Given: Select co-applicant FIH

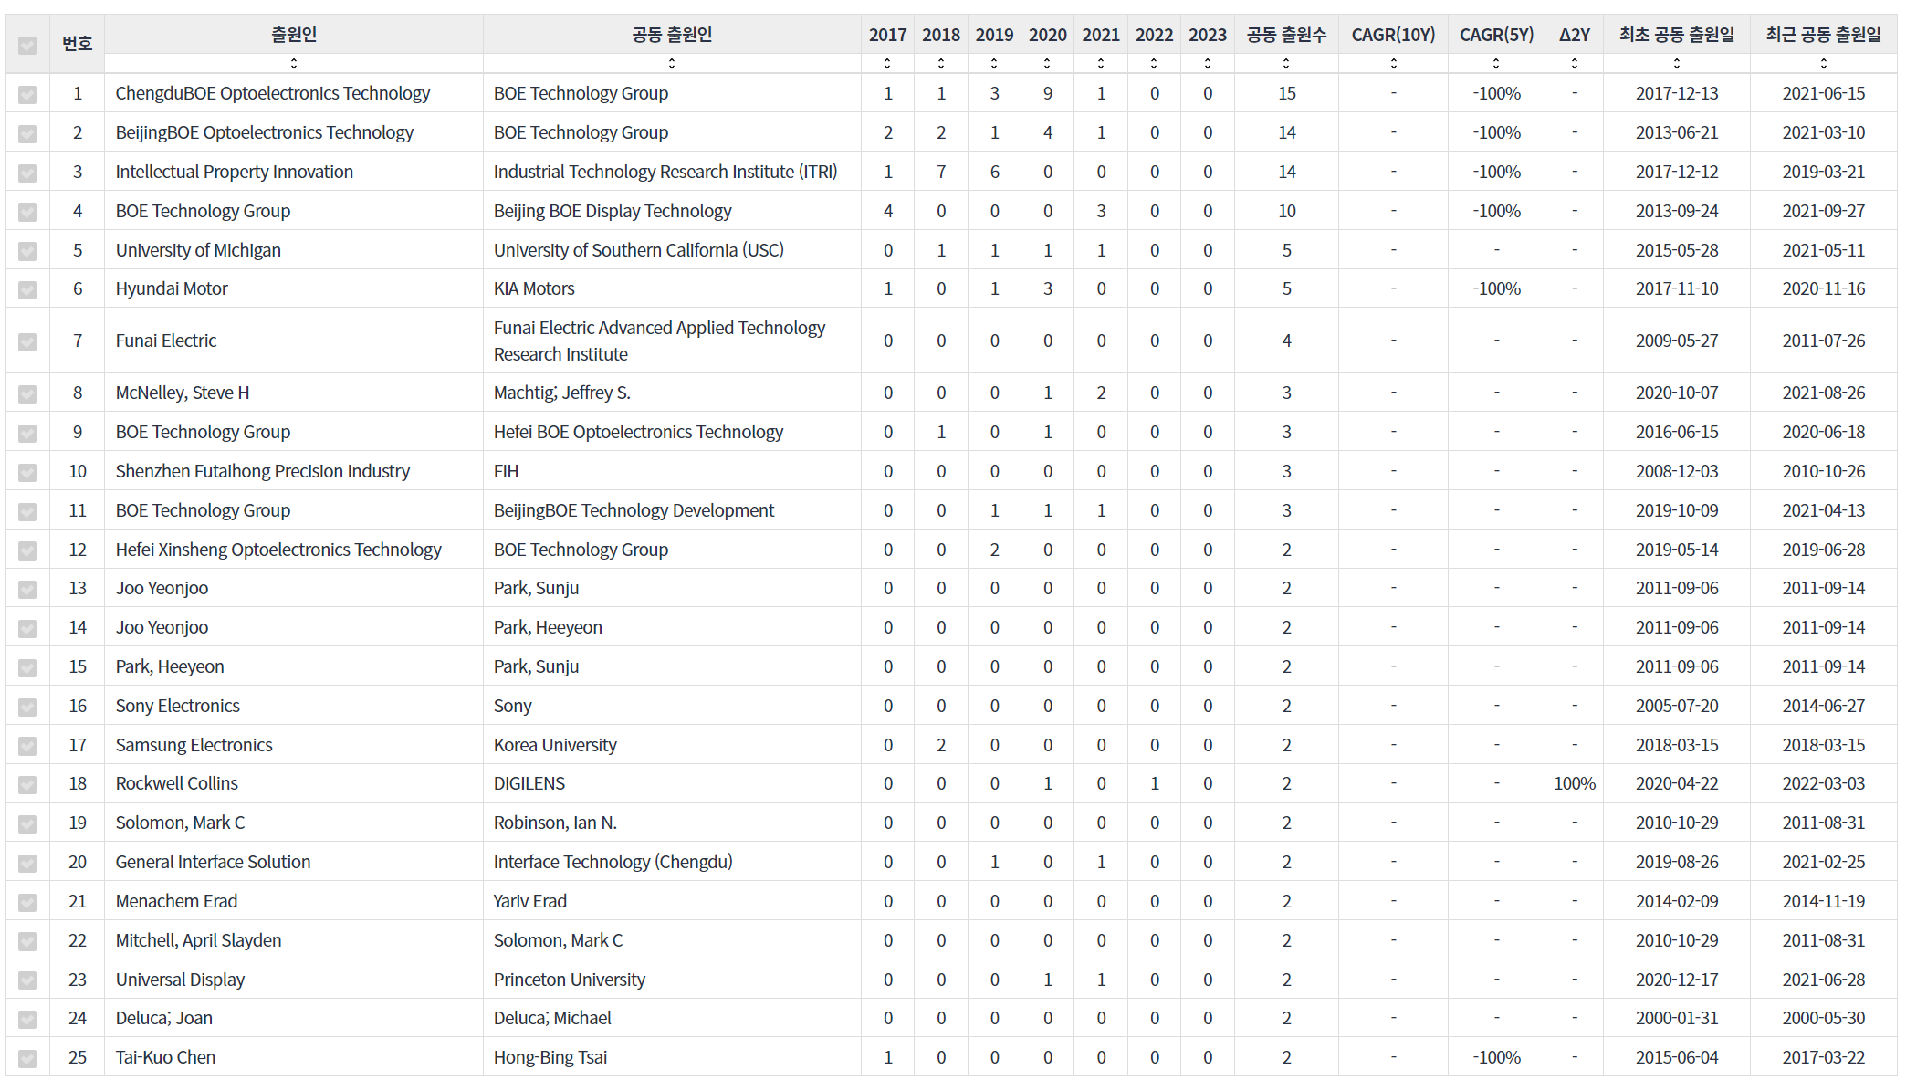Looking at the screenshot, I should [506, 471].
